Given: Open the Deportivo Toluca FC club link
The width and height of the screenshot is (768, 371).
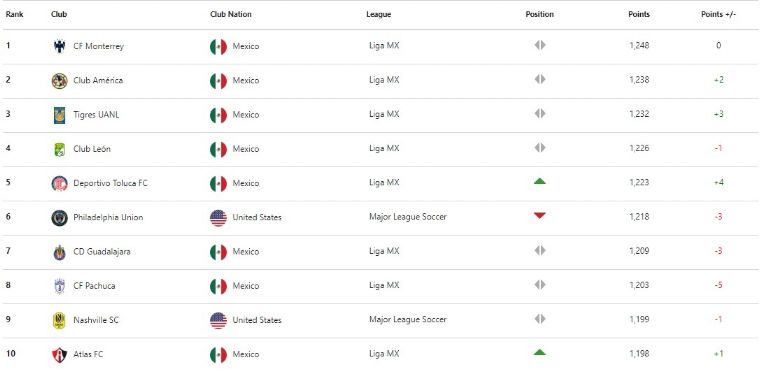Looking at the screenshot, I should pos(110,183).
